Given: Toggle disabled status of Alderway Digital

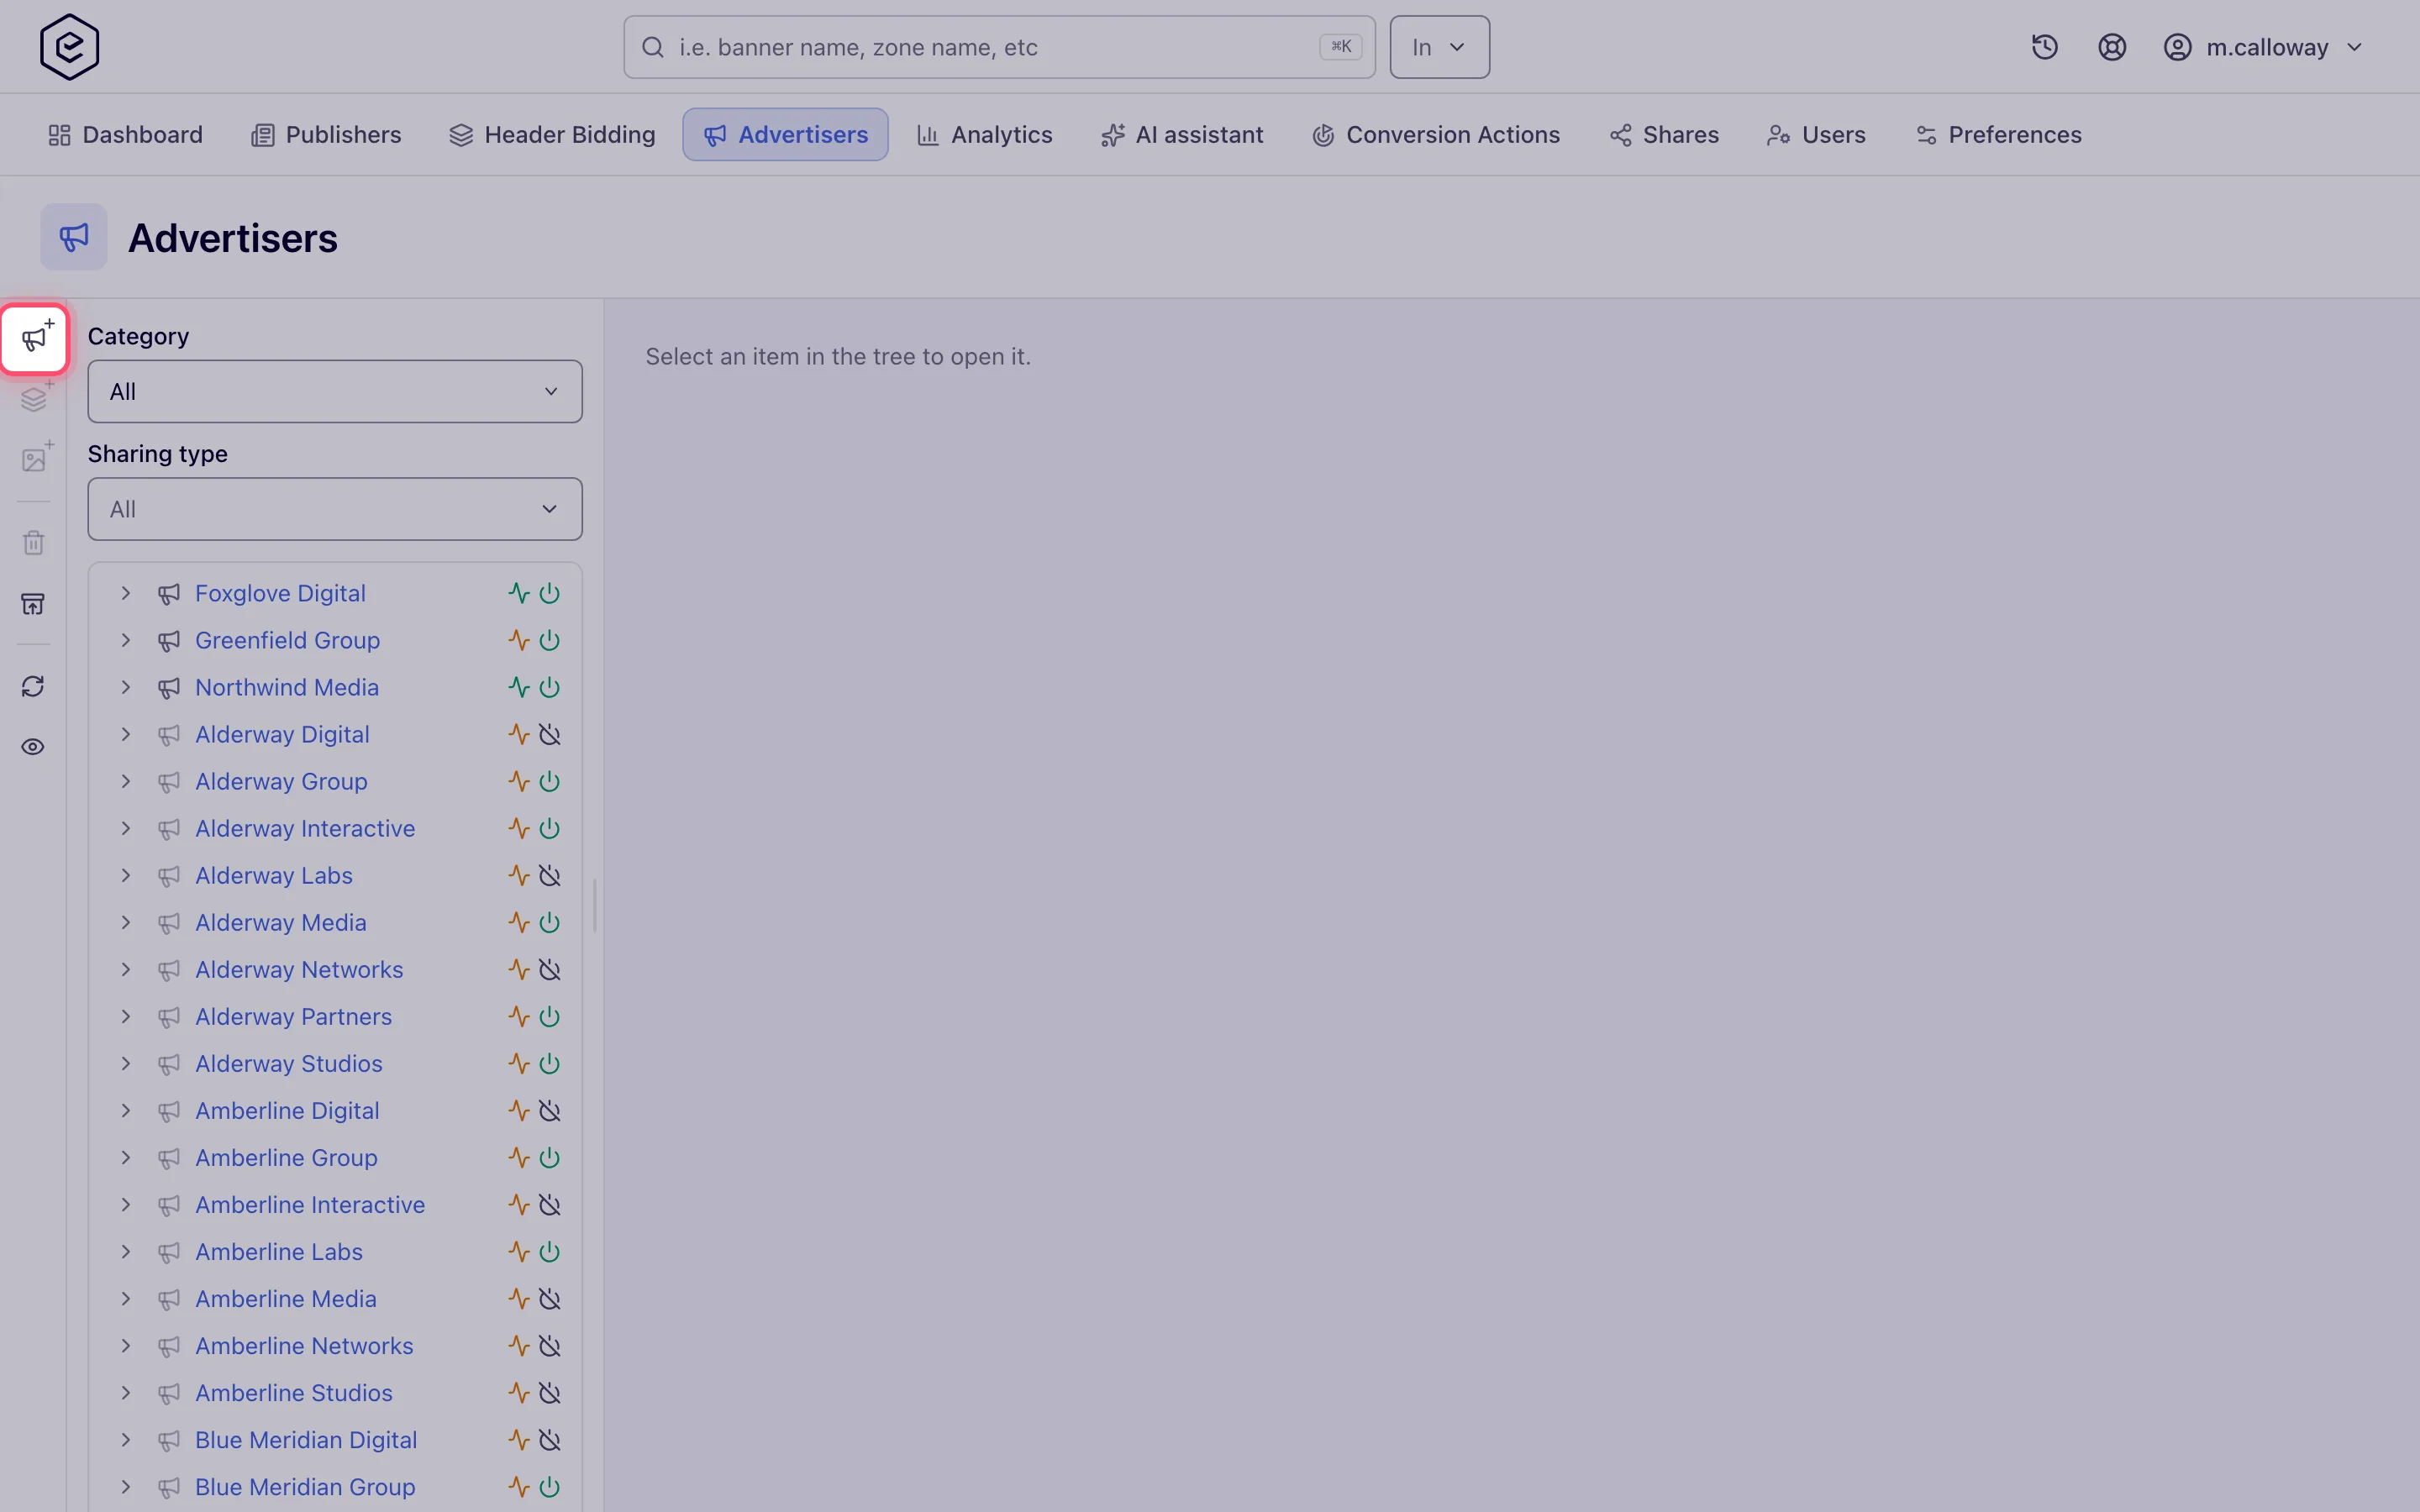Looking at the screenshot, I should [x=549, y=734].
